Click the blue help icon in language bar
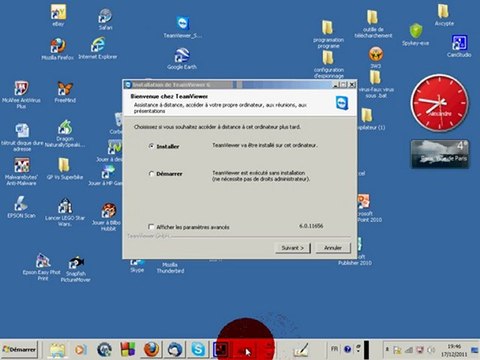 pyautogui.click(x=347, y=349)
